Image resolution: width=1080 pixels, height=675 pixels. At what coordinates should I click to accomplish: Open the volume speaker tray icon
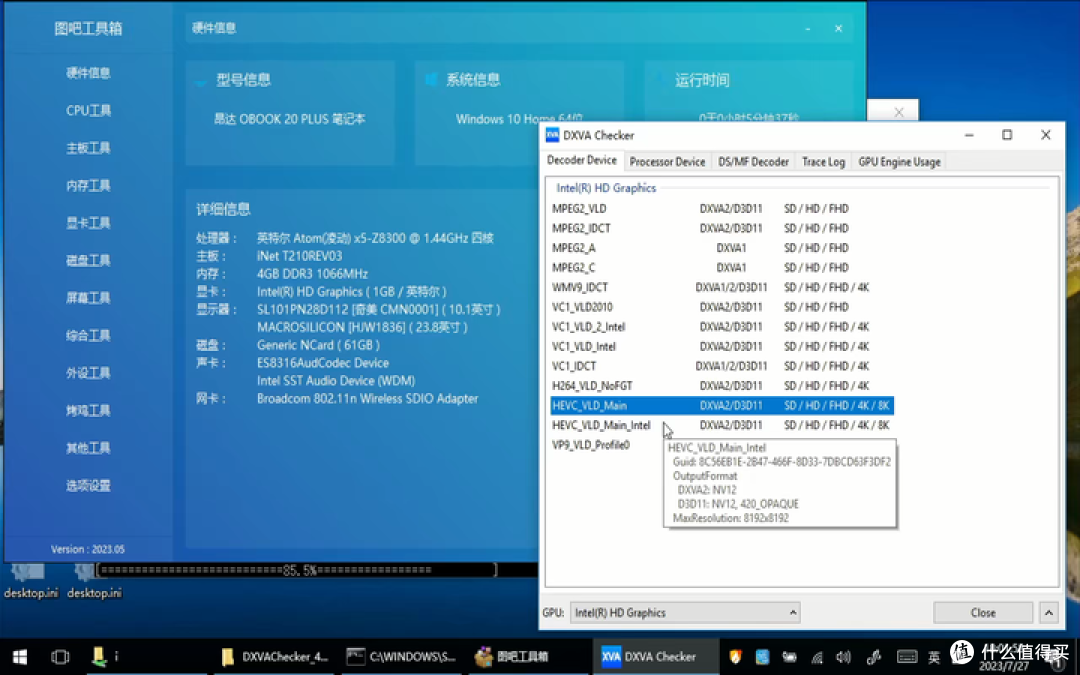point(843,657)
